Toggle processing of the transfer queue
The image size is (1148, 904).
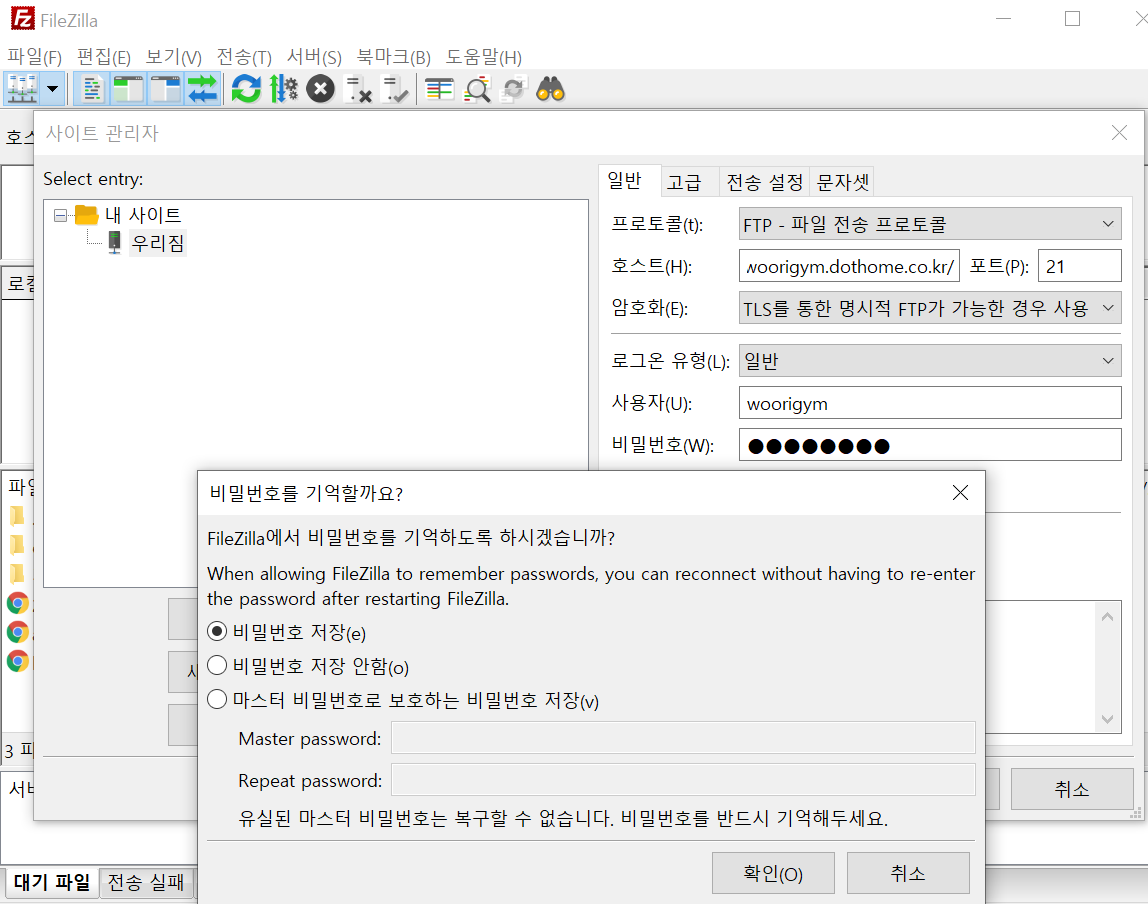click(283, 89)
